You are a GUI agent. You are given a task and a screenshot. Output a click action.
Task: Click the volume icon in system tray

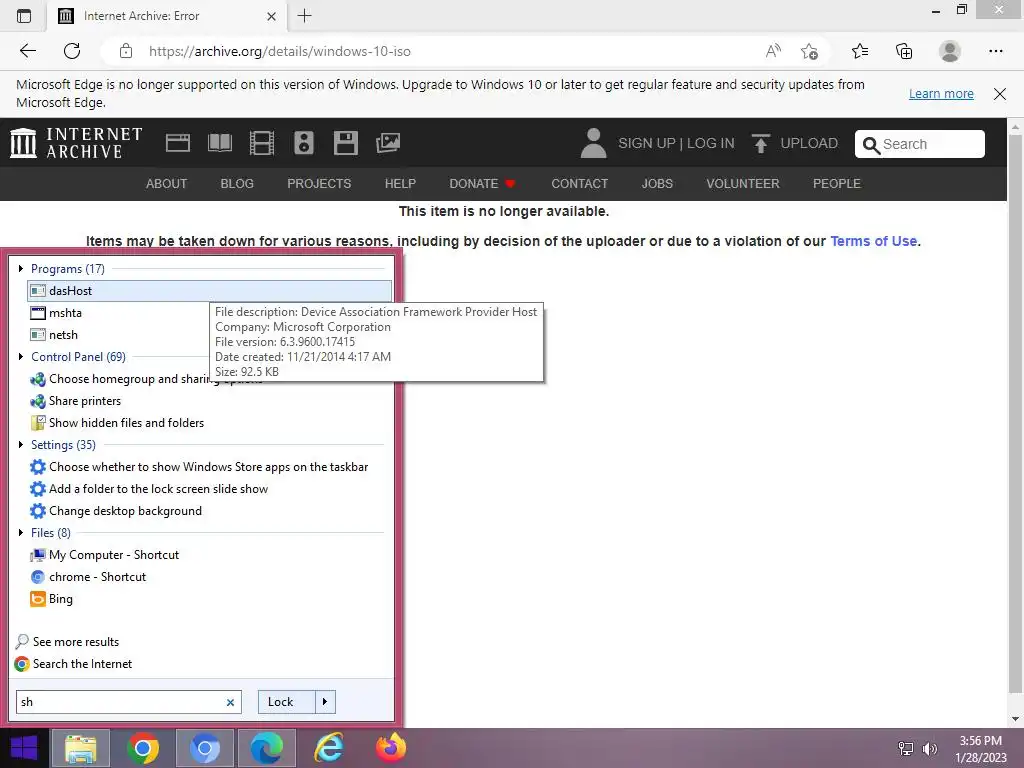[930, 749]
